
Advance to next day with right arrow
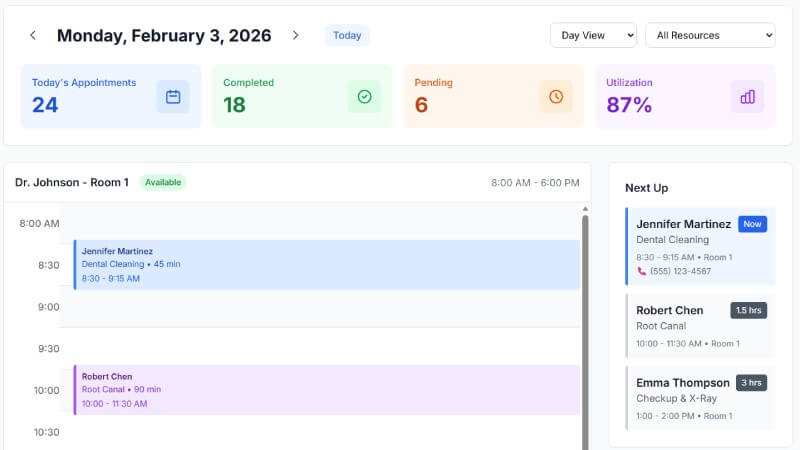pyautogui.click(x=295, y=35)
